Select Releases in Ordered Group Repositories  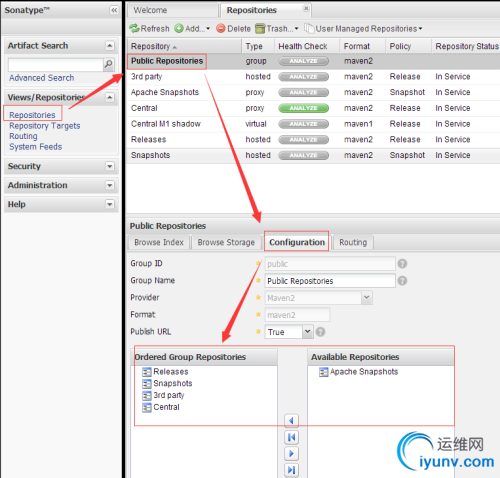coord(165,372)
